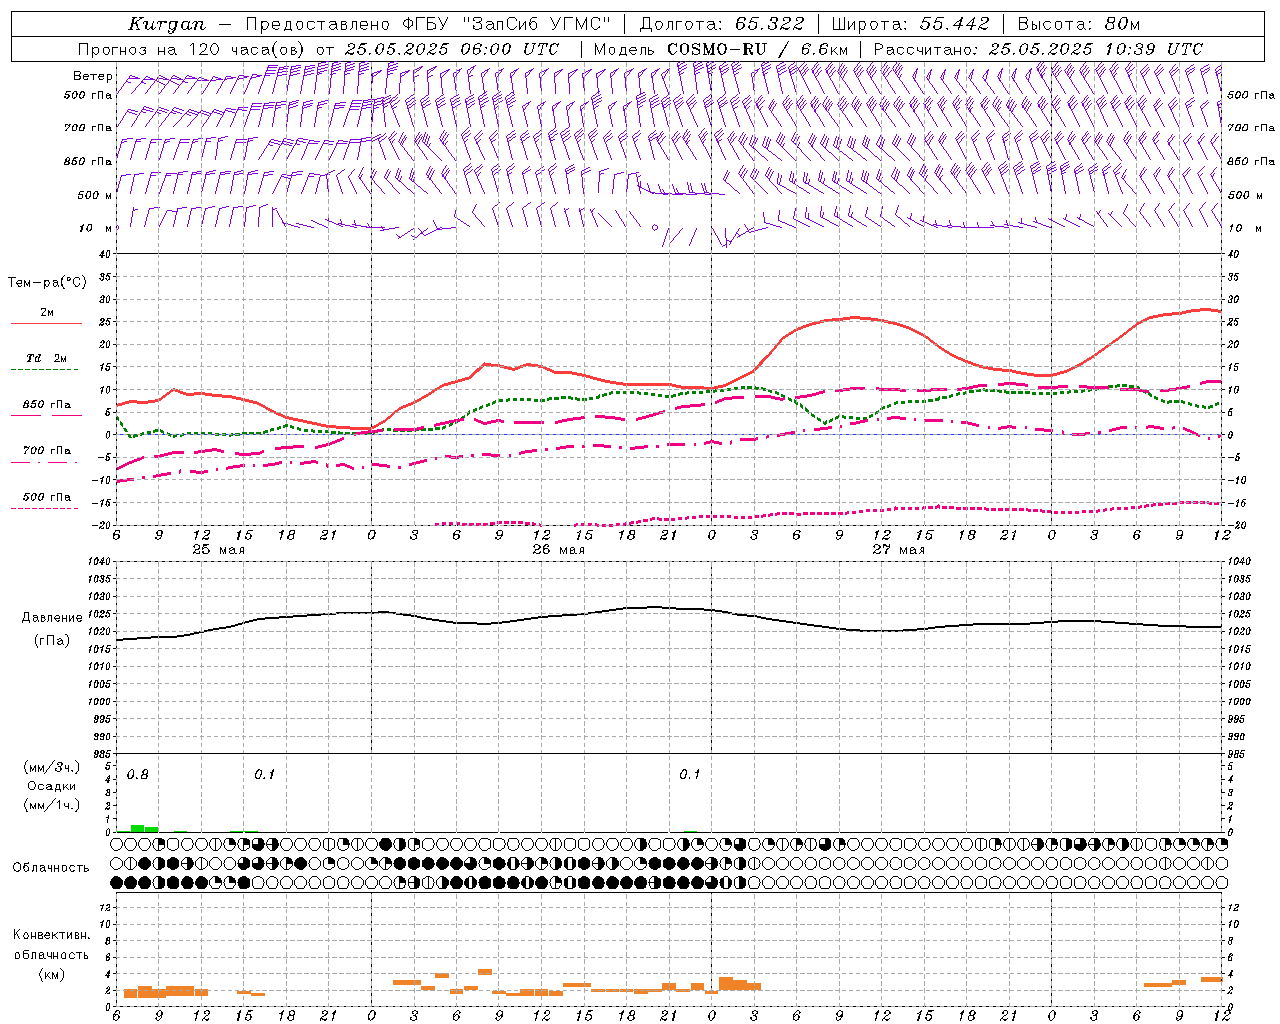This screenshot has height=1024, width=1280.
Task: Click "Прогноз на 120 часа(ов)" forecast start line
Action: tap(319, 49)
